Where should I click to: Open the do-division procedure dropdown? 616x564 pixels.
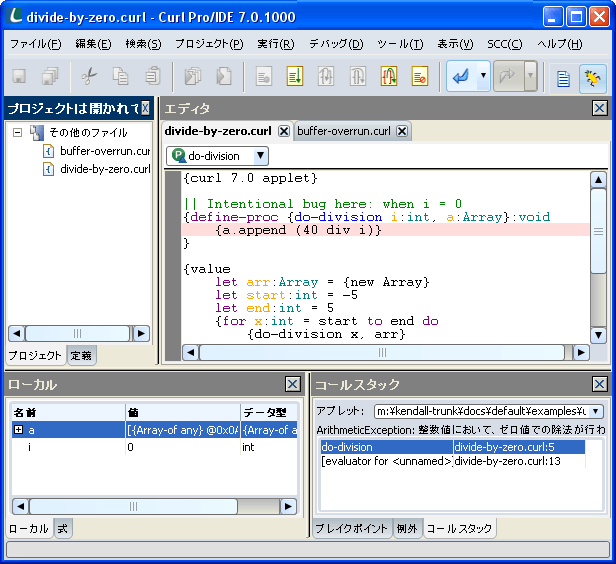260,156
